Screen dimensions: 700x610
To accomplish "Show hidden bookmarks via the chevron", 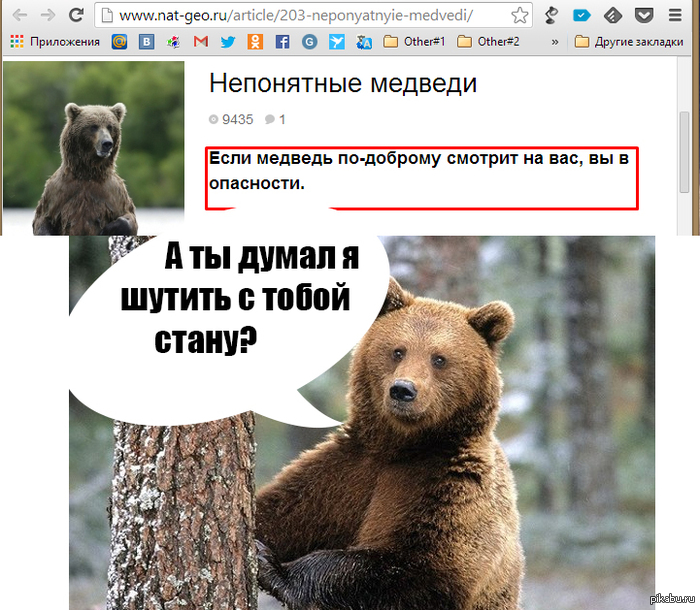I will coord(552,42).
